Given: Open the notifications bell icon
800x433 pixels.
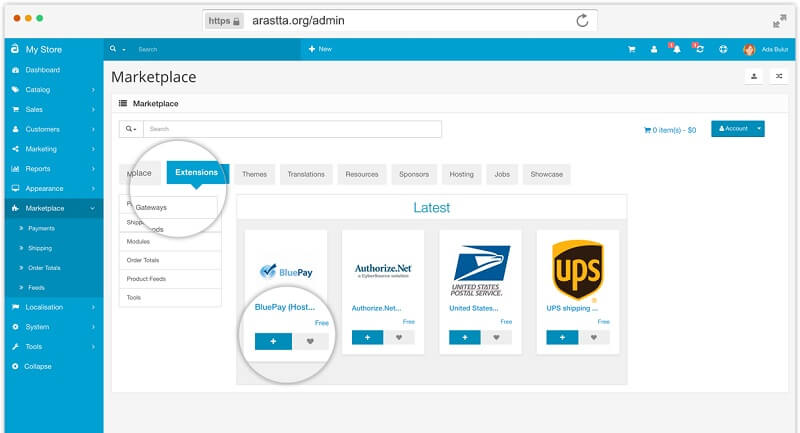Looking at the screenshot, I should 676,49.
